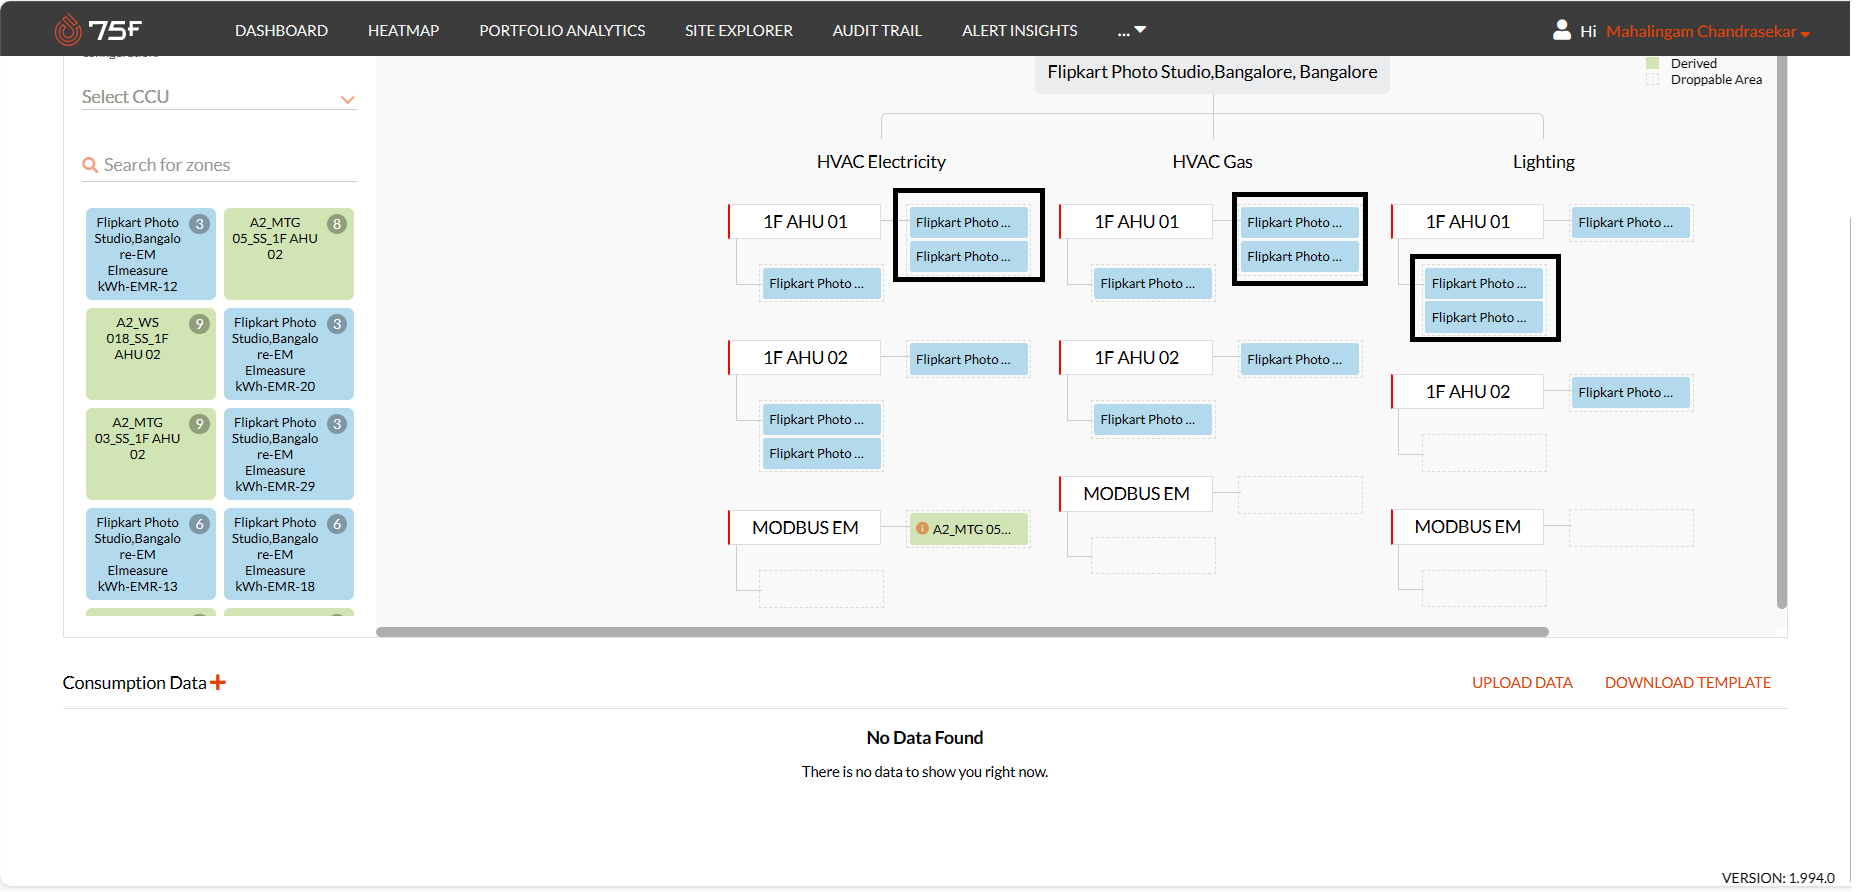1862x892 pixels.
Task: Expand the more menu ellipsis in navbar
Action: [1132, 30]
